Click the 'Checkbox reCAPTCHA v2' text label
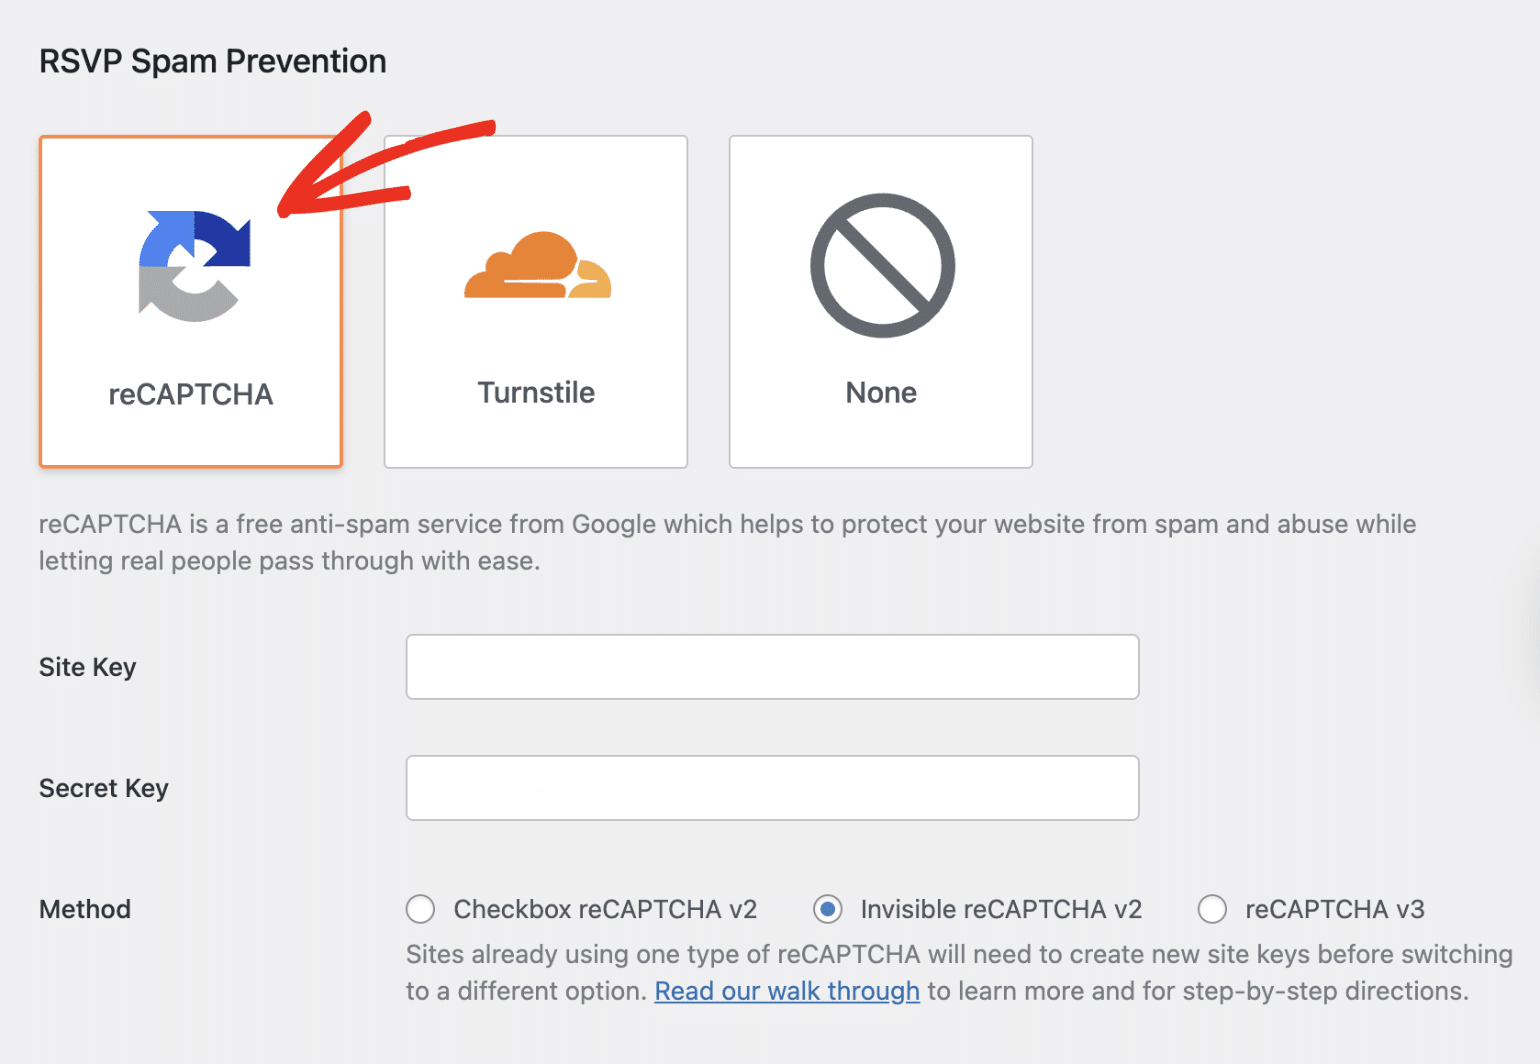Screen dimensions: 1540x1064 (605, 909)
